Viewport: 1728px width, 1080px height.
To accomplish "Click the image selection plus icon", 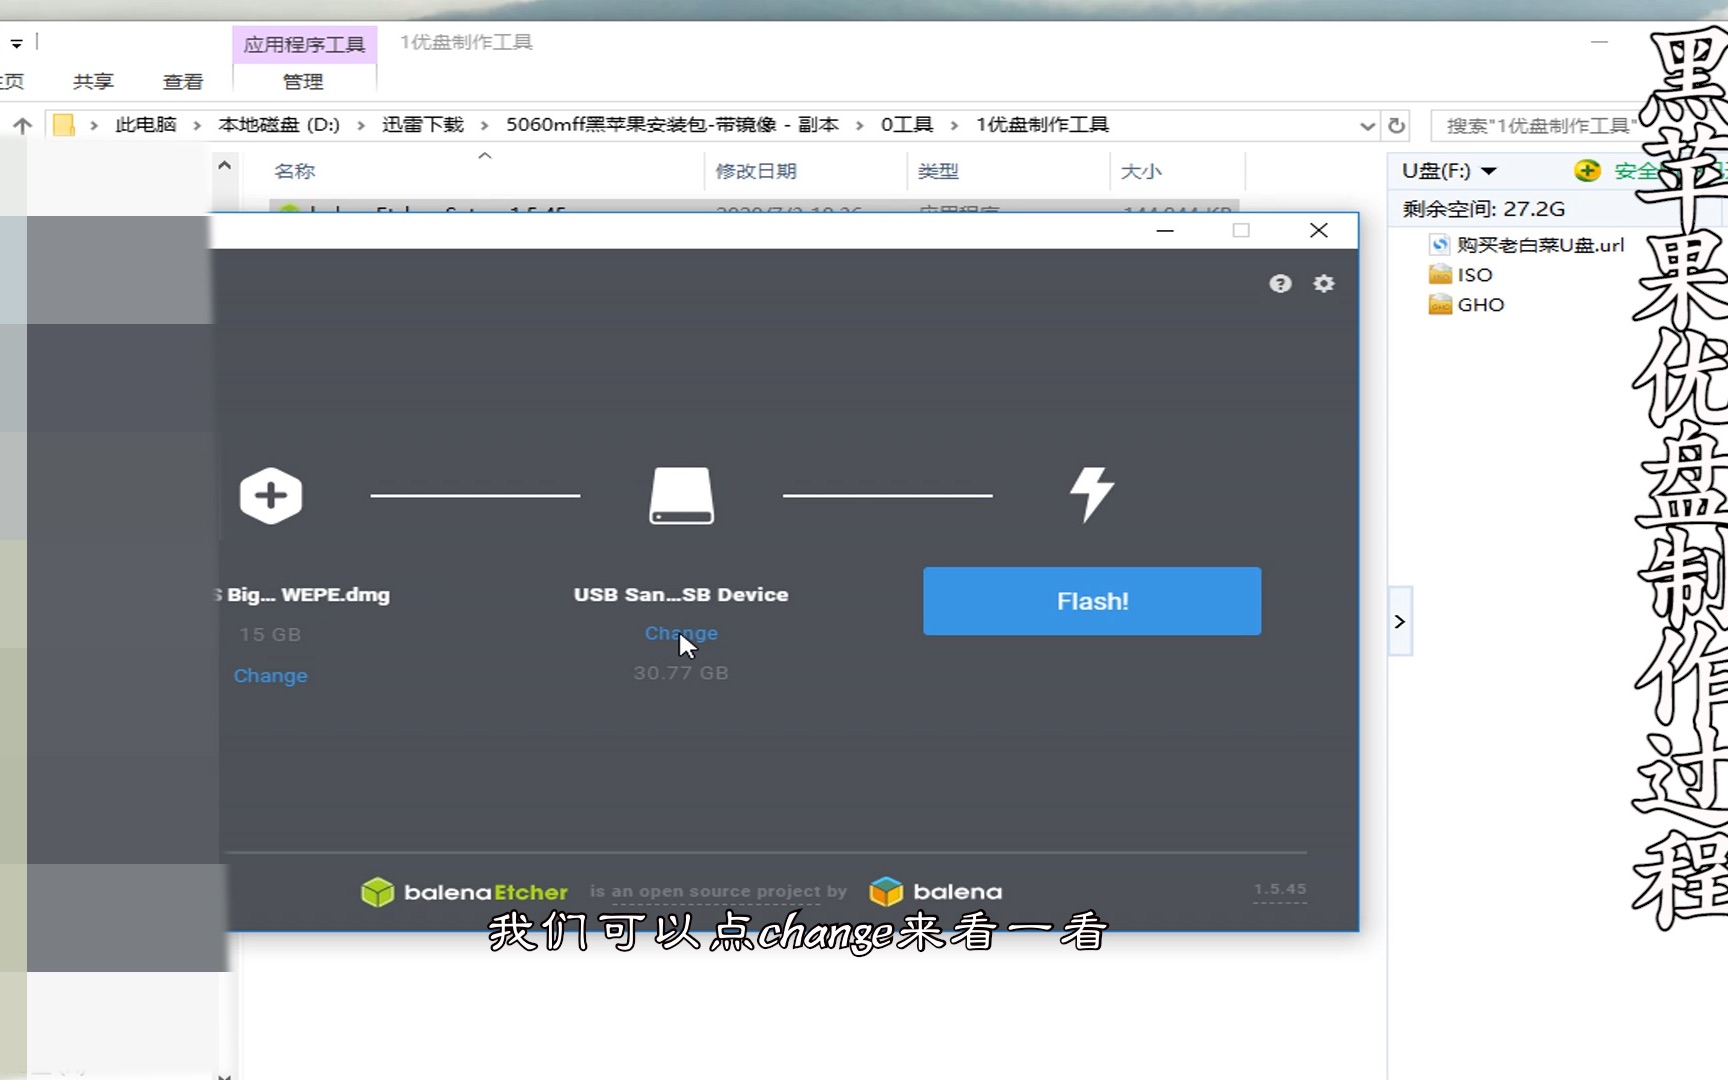I will click(x=270, y=495).
